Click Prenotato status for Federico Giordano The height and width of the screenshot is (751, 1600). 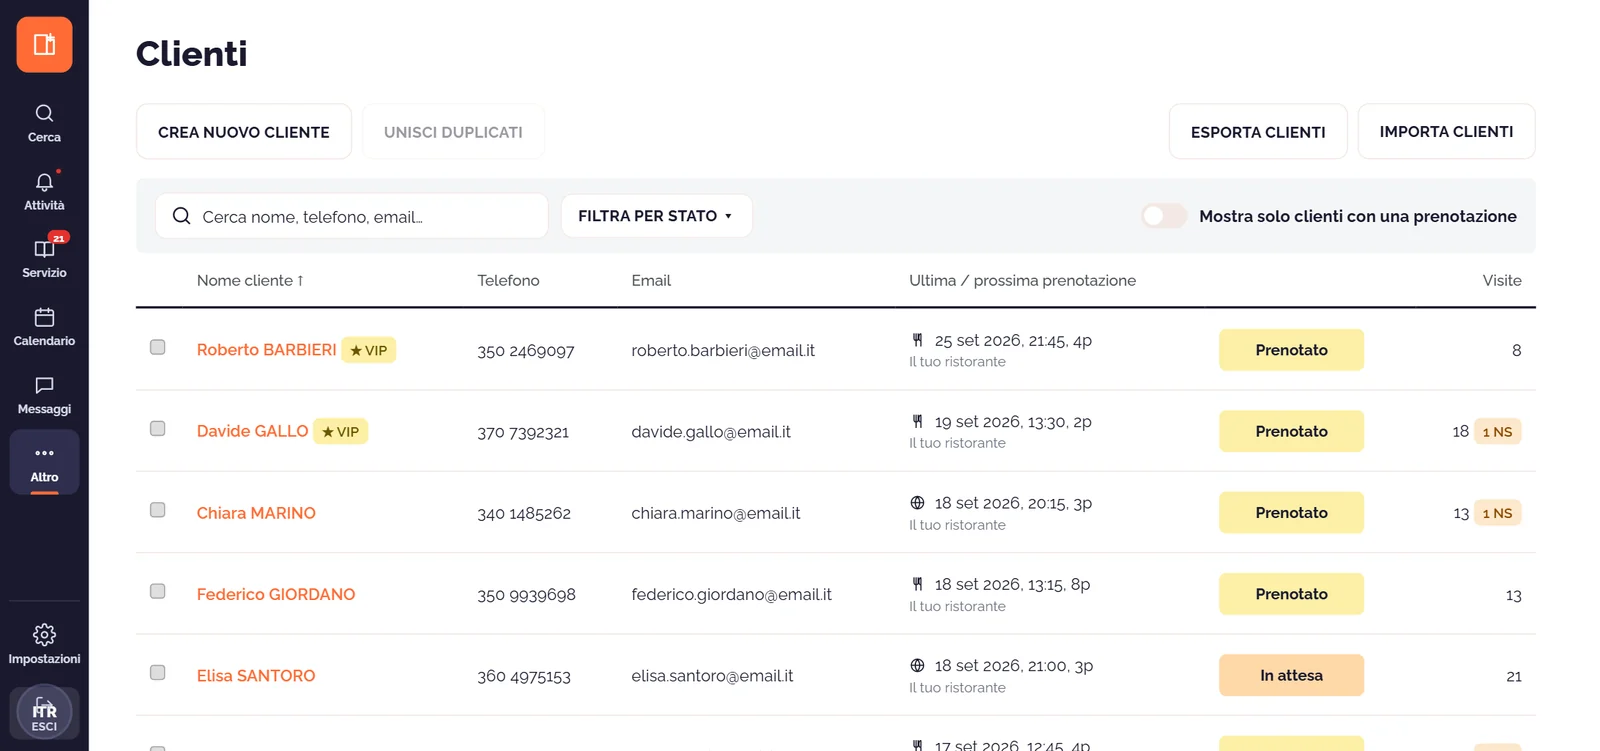[1291, 594]
